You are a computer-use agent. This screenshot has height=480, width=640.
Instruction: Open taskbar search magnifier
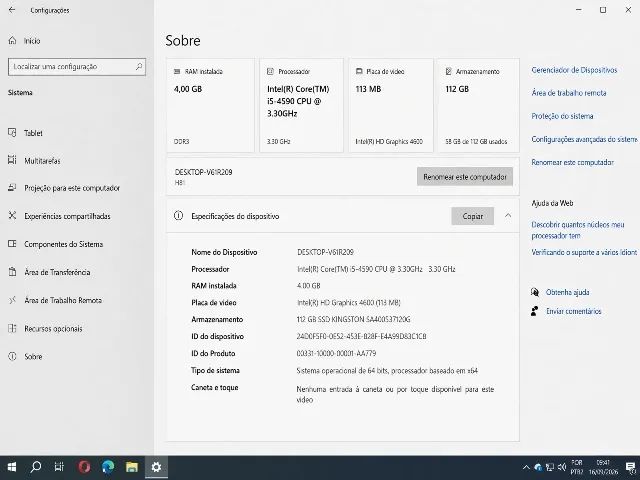point(36,467)
